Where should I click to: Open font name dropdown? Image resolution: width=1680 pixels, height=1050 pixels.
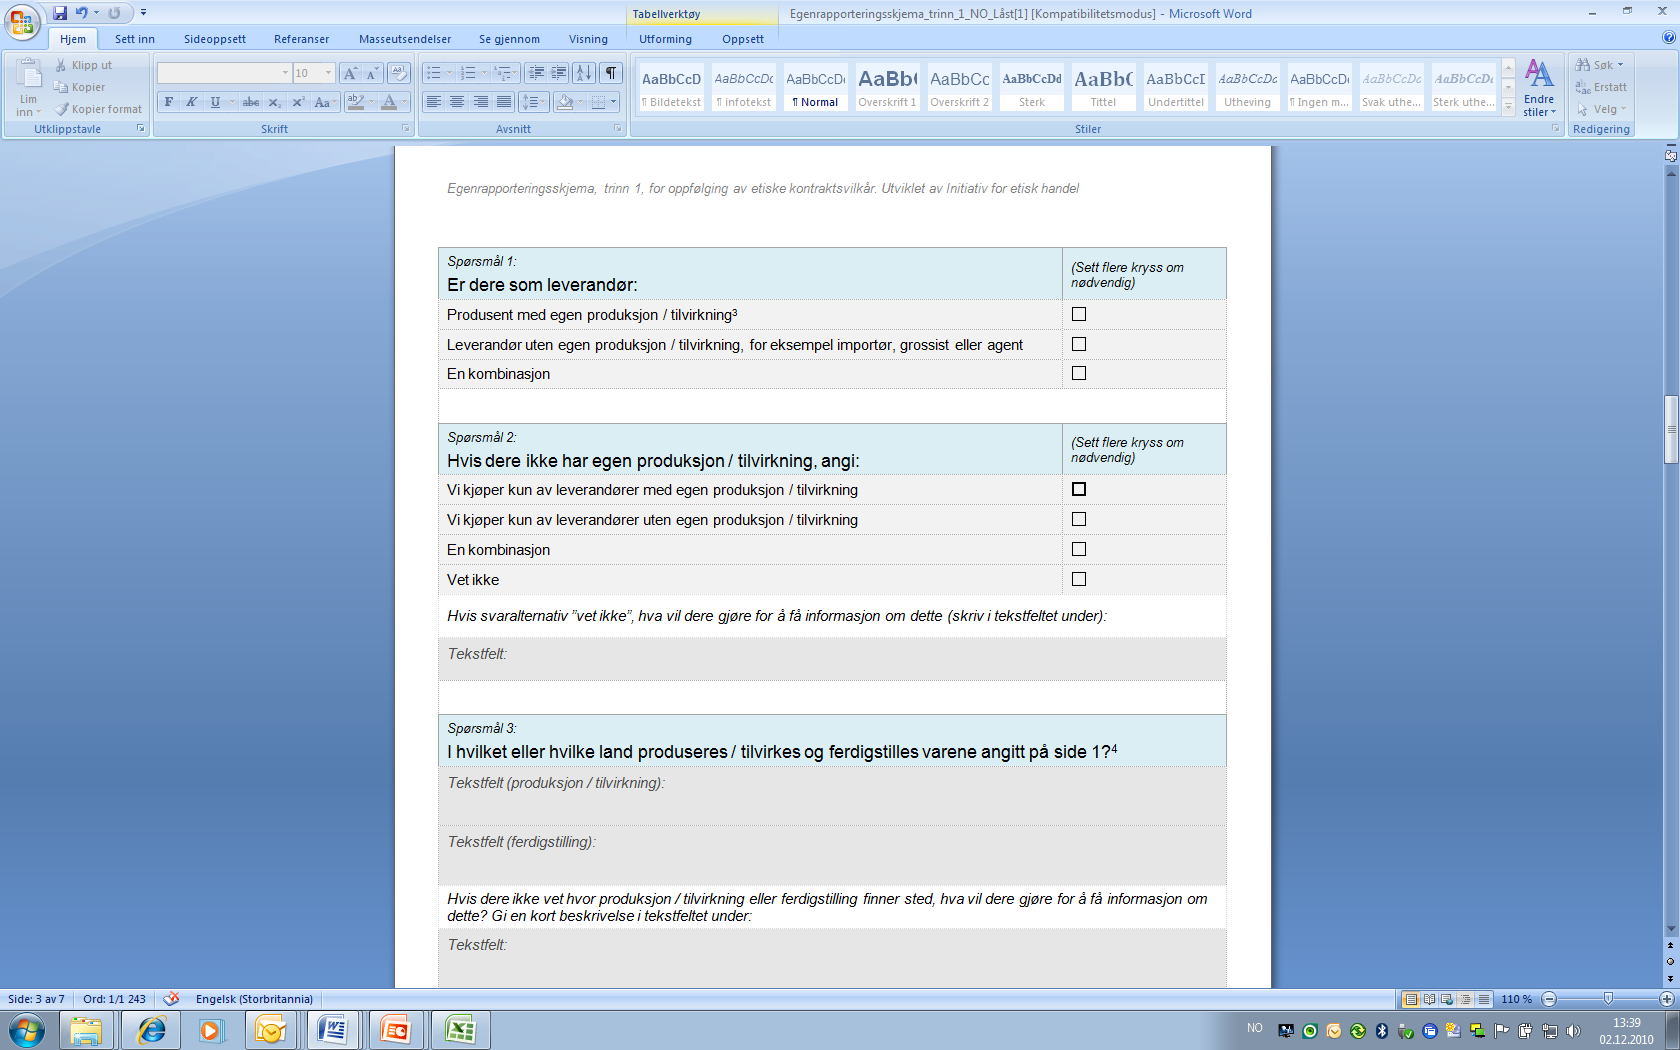point(285,73)
